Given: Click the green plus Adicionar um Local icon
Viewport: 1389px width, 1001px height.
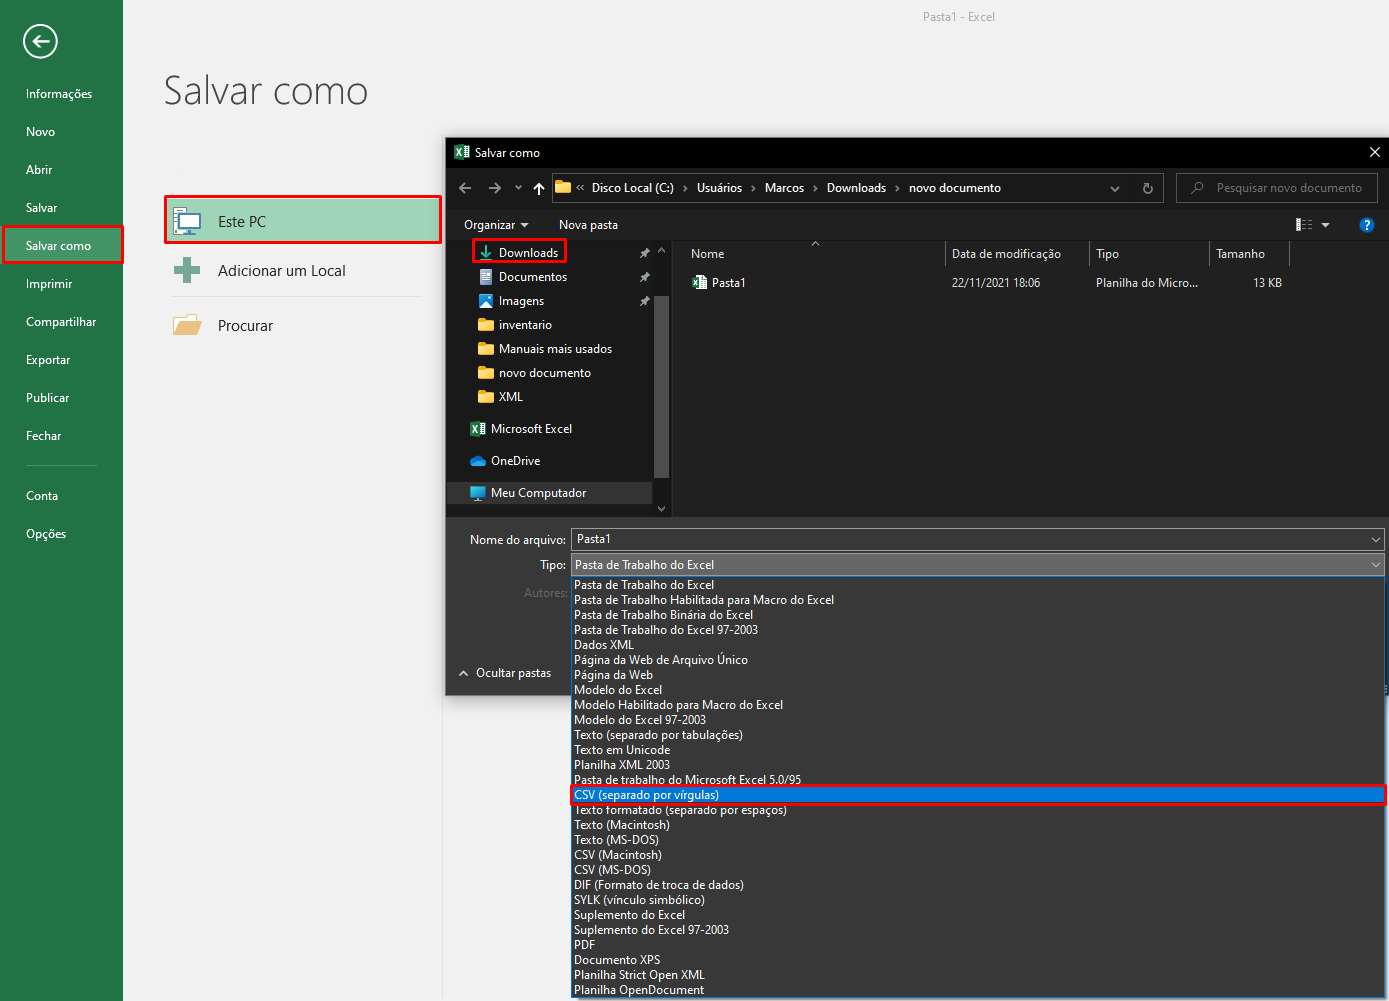Looking at the screenshot, I should click(x=187, y=270).
